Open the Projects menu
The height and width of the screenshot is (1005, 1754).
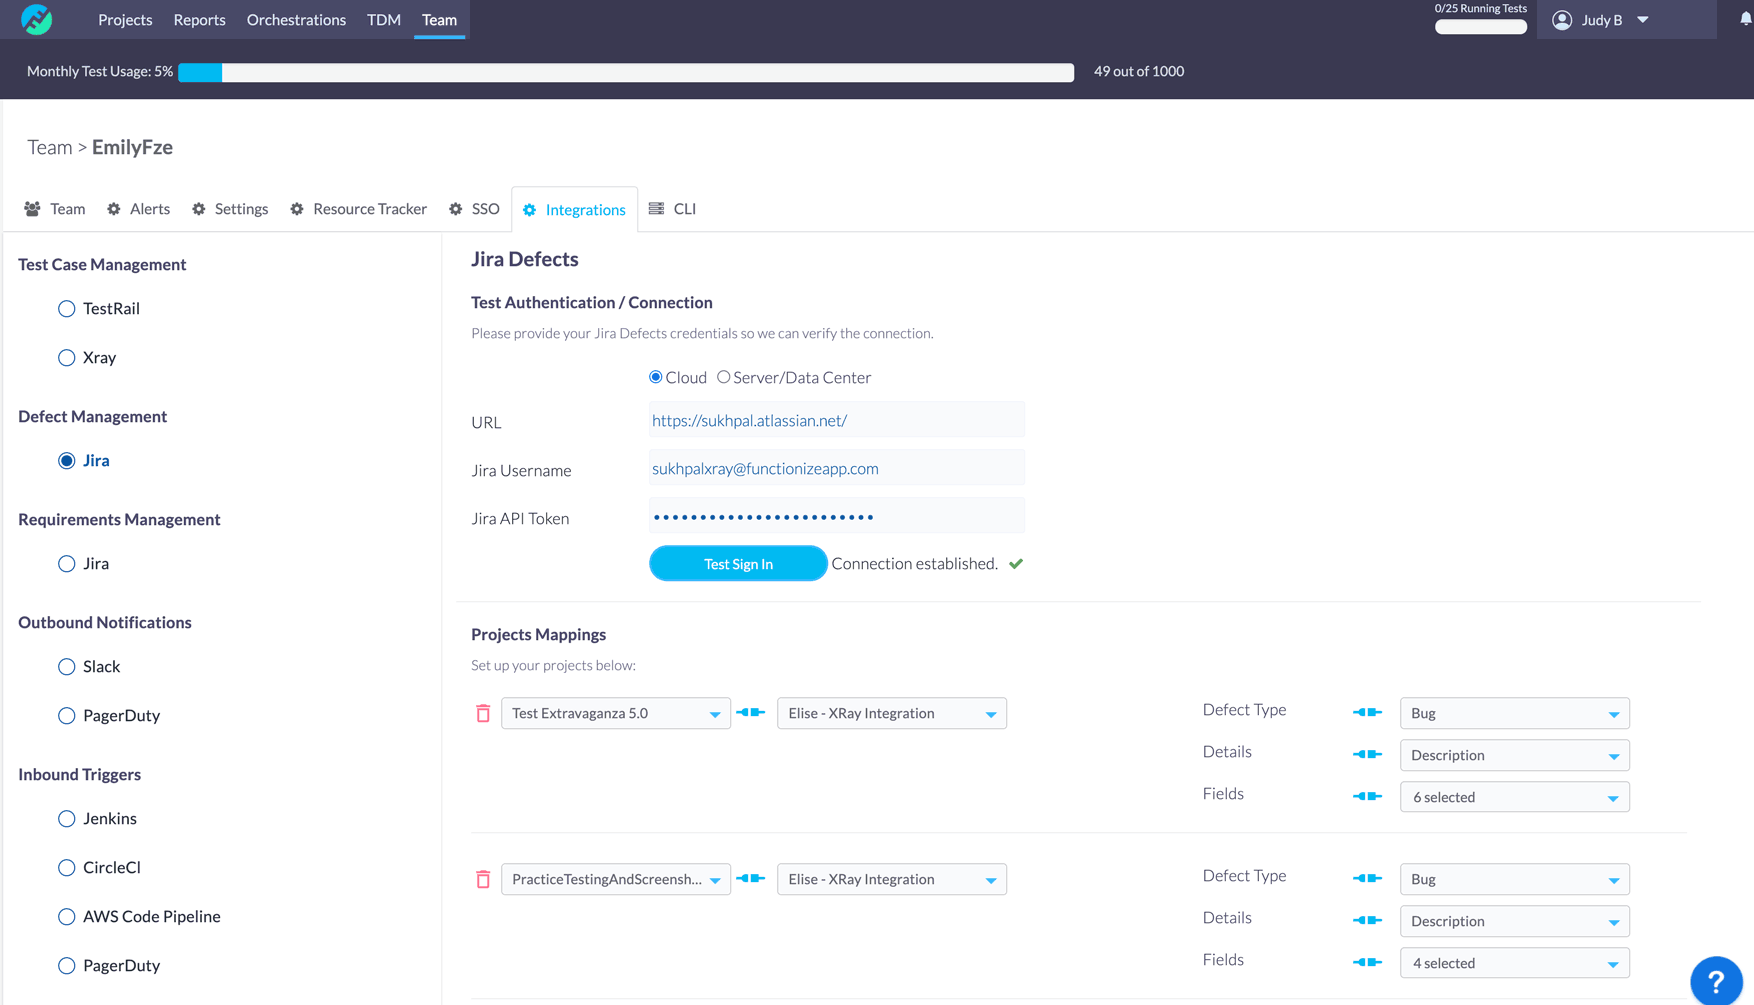(125, 20)
